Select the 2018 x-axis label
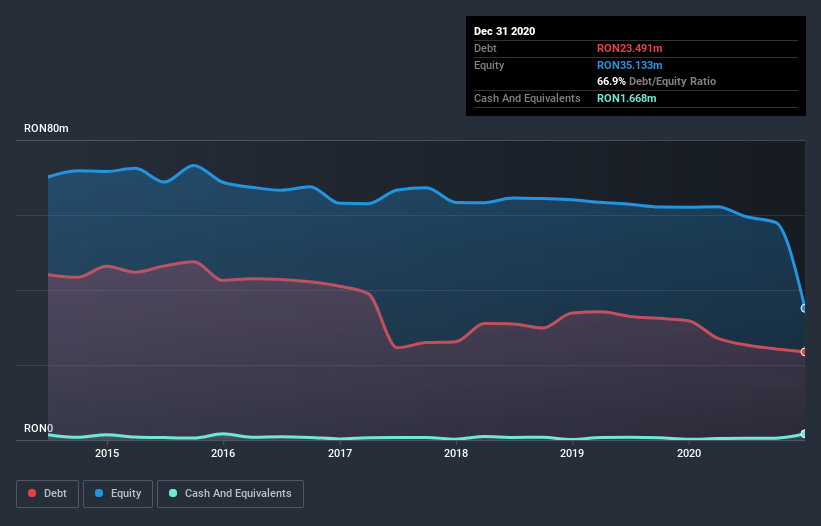 coord(456,453)
